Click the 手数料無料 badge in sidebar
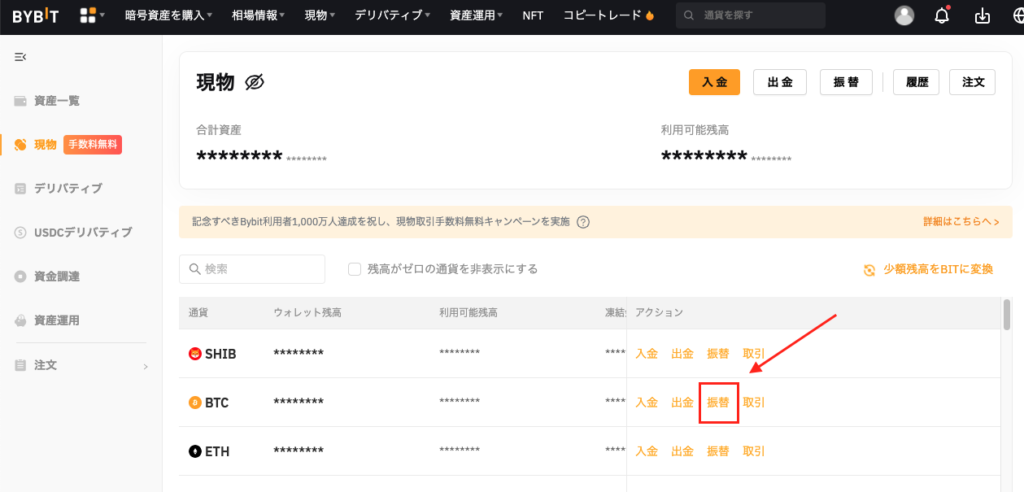This screenshot has width=1024, height=492. (93, 144)
